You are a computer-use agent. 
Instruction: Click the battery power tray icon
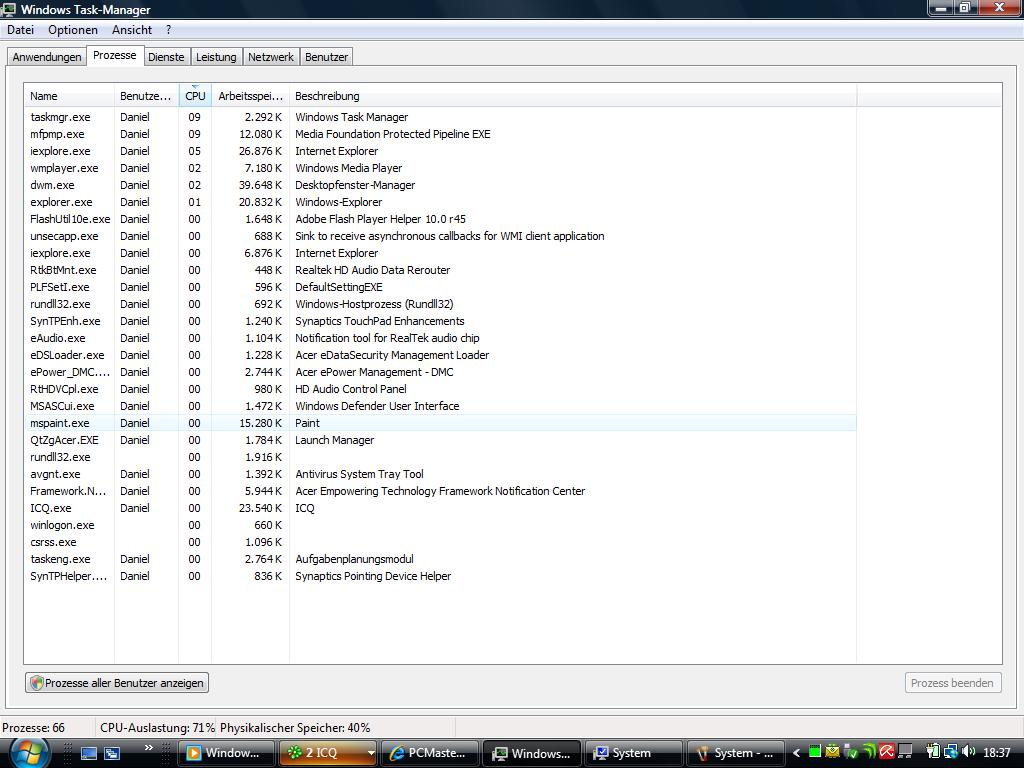(933, 751)
